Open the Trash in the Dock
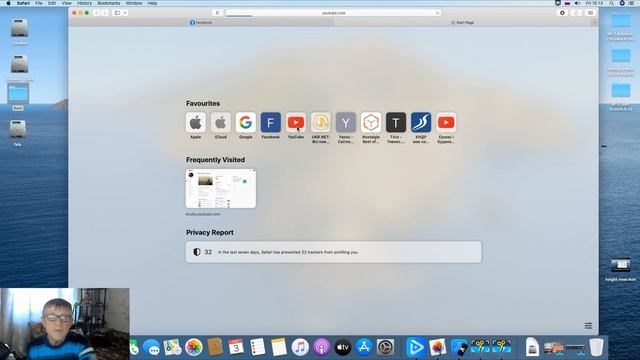This screenshot has width=640, height=360. tap(596, 347)
